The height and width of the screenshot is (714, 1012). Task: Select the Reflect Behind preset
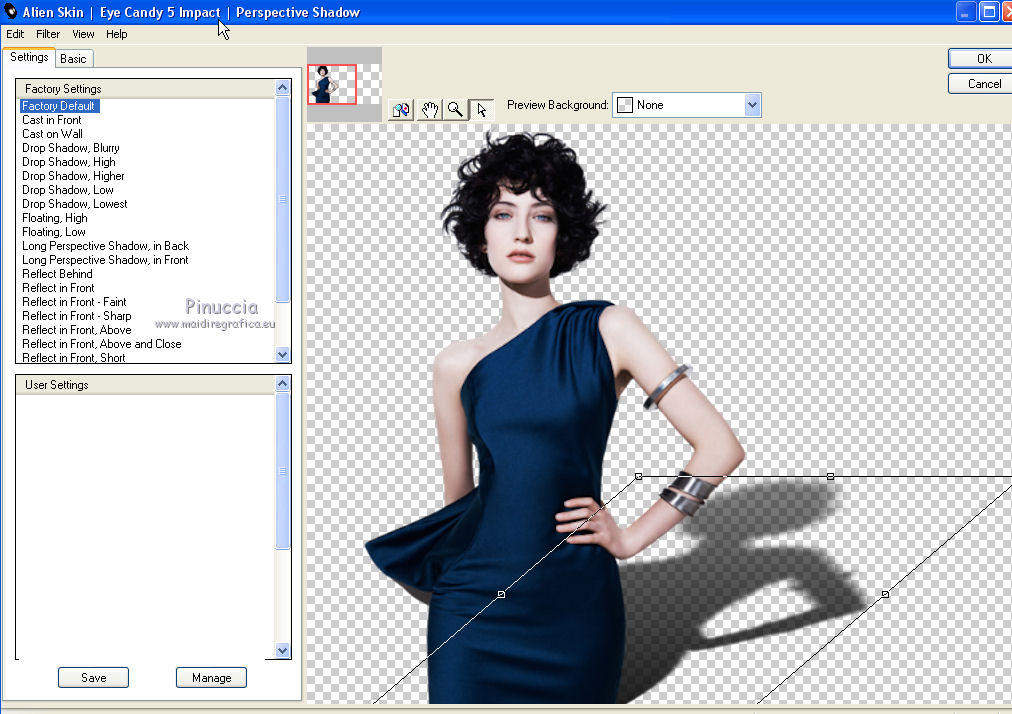(x=57, y=274)
